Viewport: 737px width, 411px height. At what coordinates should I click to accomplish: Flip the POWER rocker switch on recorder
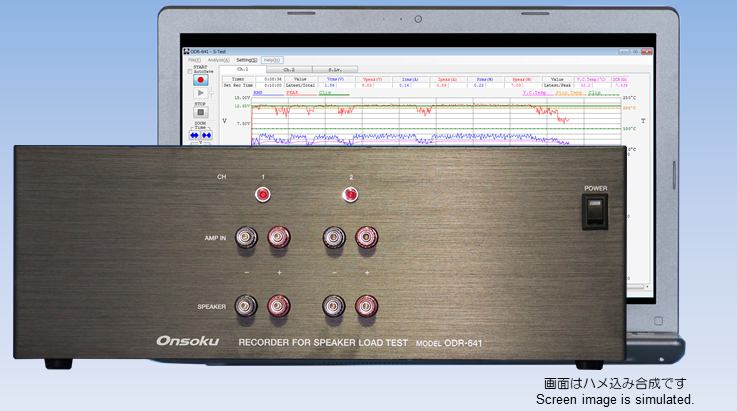click(595, 212)
